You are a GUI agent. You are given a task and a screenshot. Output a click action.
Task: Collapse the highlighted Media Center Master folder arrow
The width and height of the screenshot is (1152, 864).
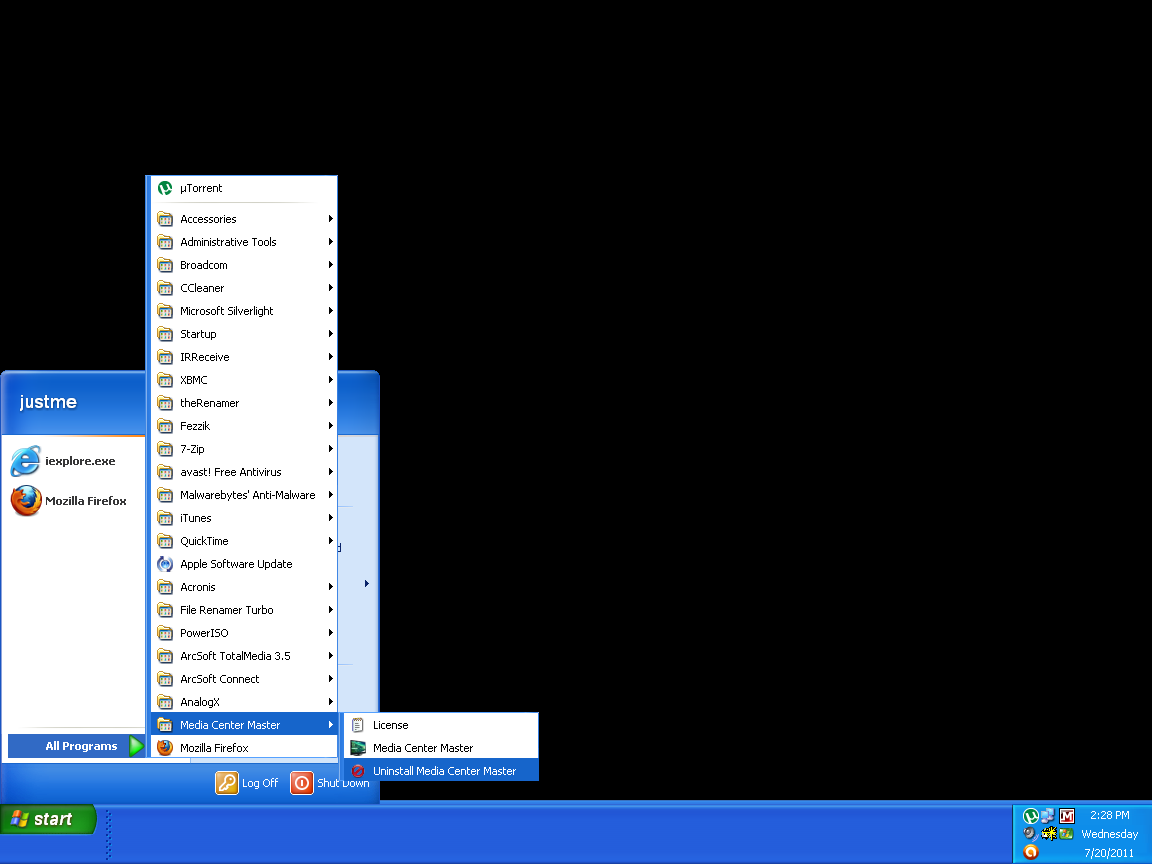click(x=331, y=725)
